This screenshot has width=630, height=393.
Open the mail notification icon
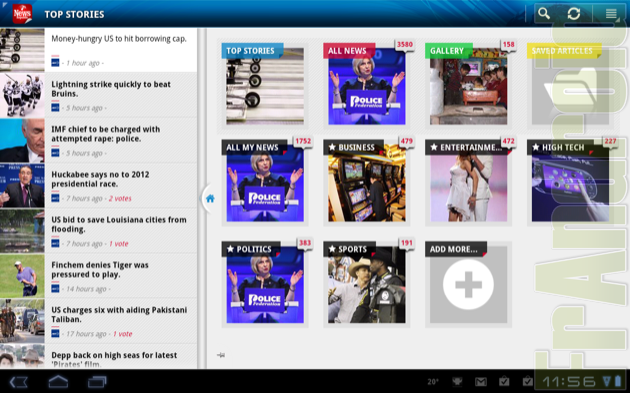click(481, 381)
